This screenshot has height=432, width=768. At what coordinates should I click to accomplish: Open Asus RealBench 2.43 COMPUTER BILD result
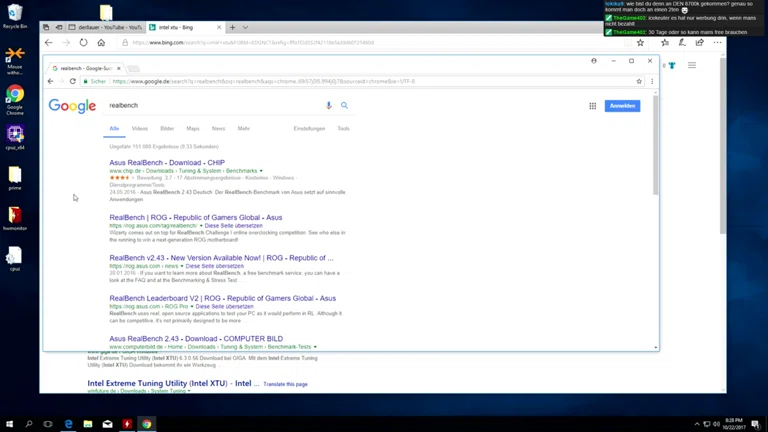pyautogui.click(x=196, y=338)
